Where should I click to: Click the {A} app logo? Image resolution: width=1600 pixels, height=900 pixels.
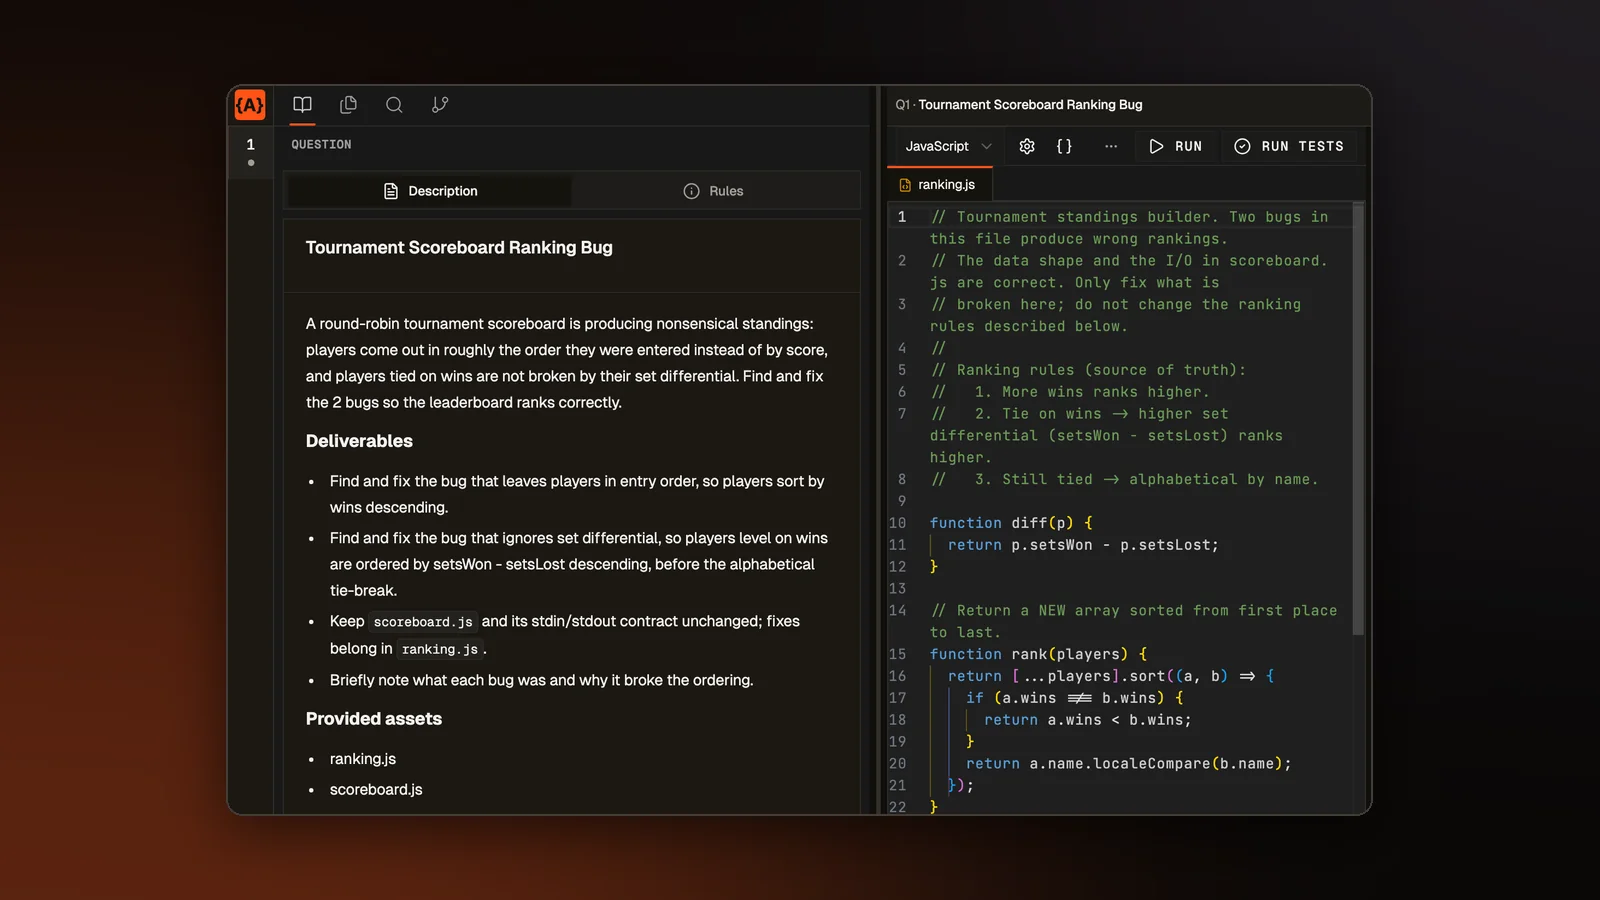(x=250, y=105)
